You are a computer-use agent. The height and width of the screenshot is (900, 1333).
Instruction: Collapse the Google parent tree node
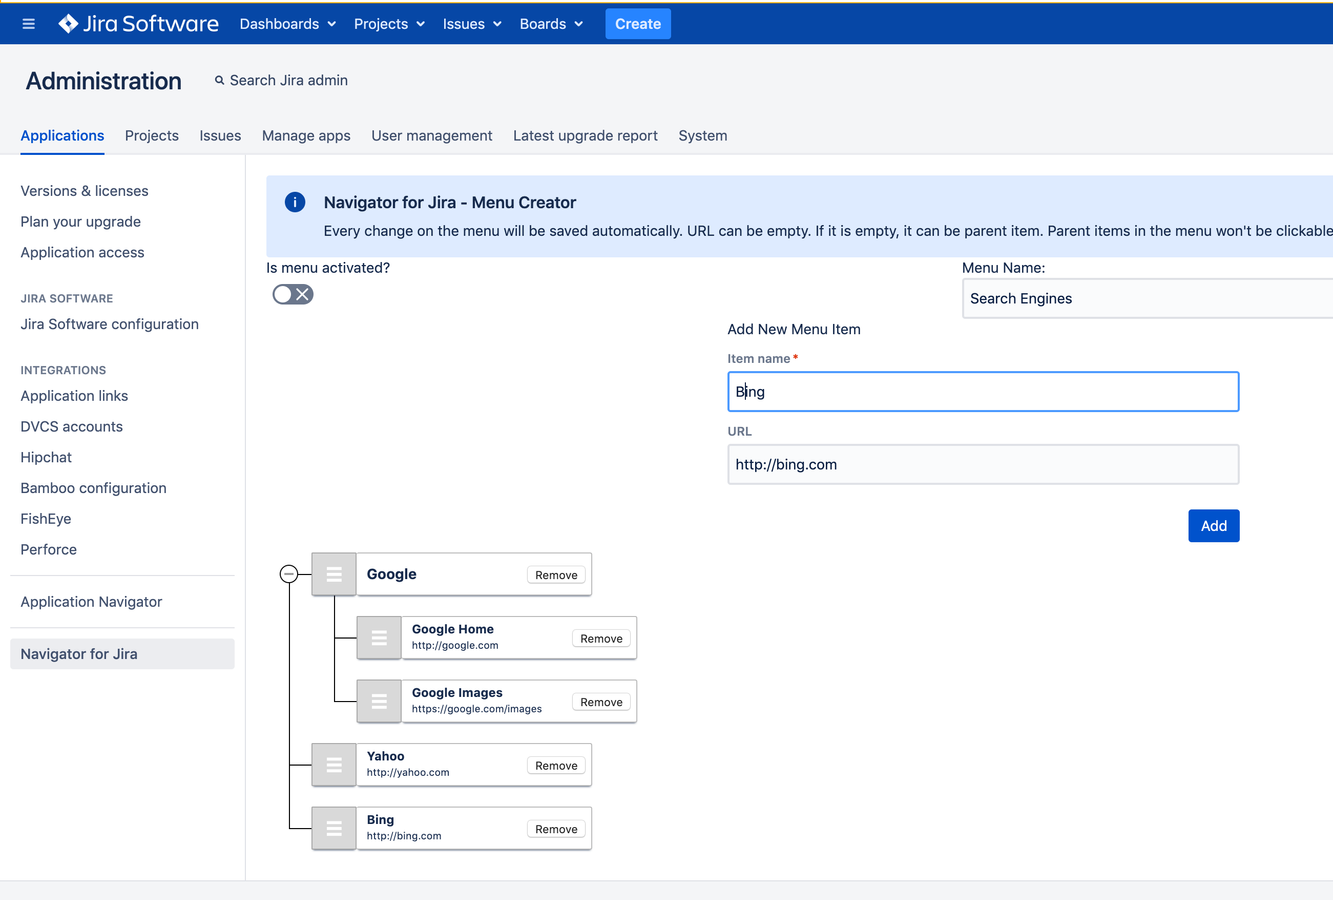[289, 574]
